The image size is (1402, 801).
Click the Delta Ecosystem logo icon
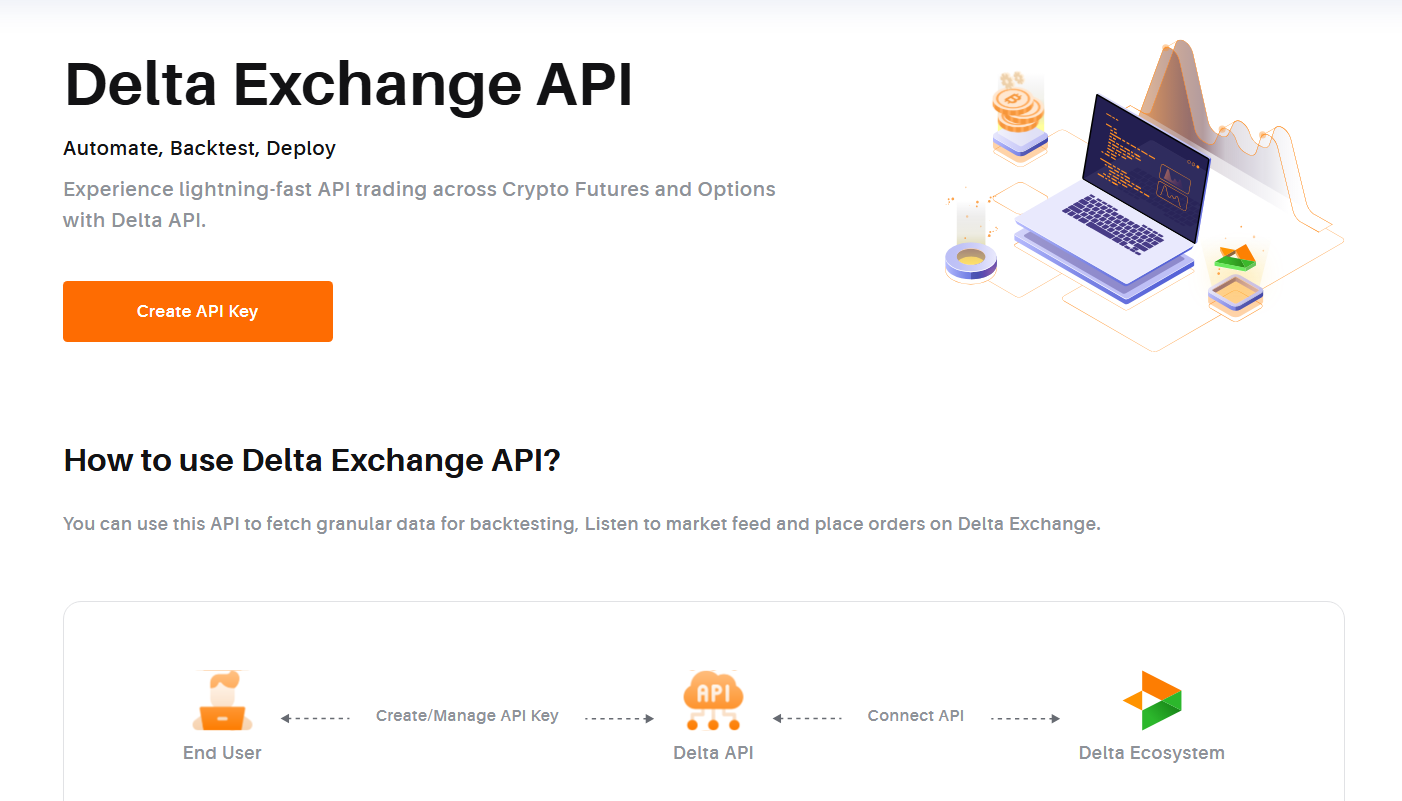[1152, 700]
